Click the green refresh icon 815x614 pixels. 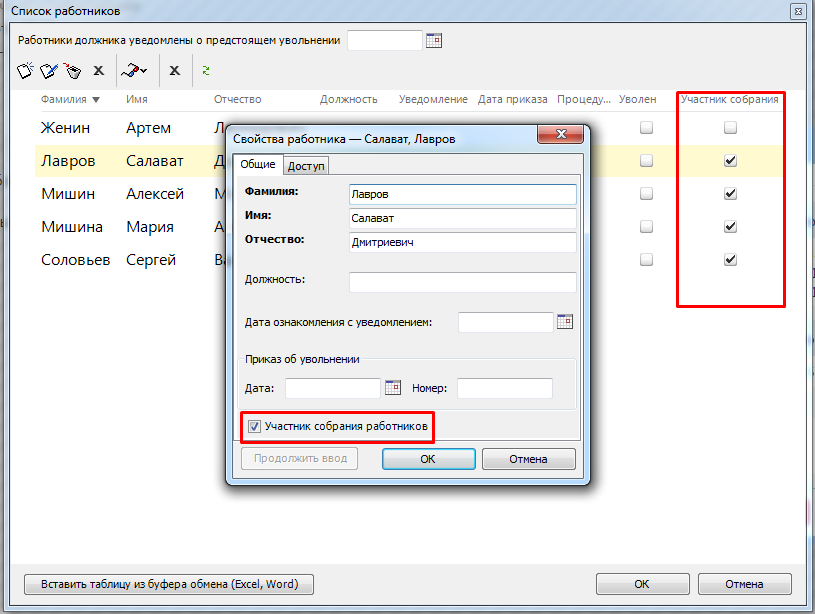click(206, 71)
